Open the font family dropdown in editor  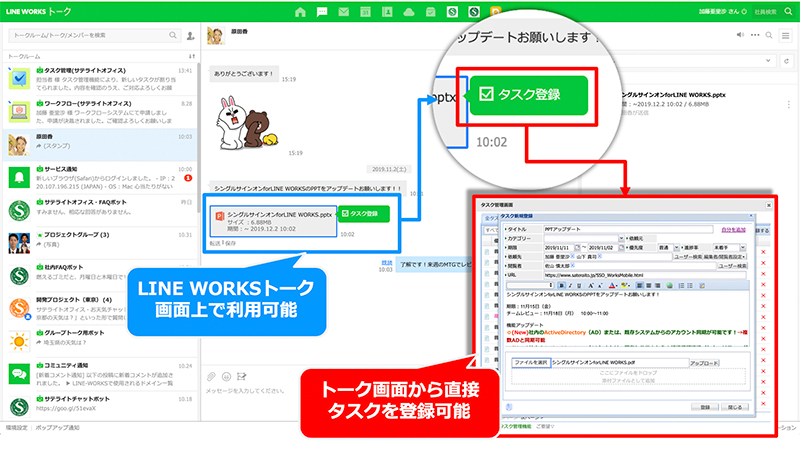[x=530, y=285]
